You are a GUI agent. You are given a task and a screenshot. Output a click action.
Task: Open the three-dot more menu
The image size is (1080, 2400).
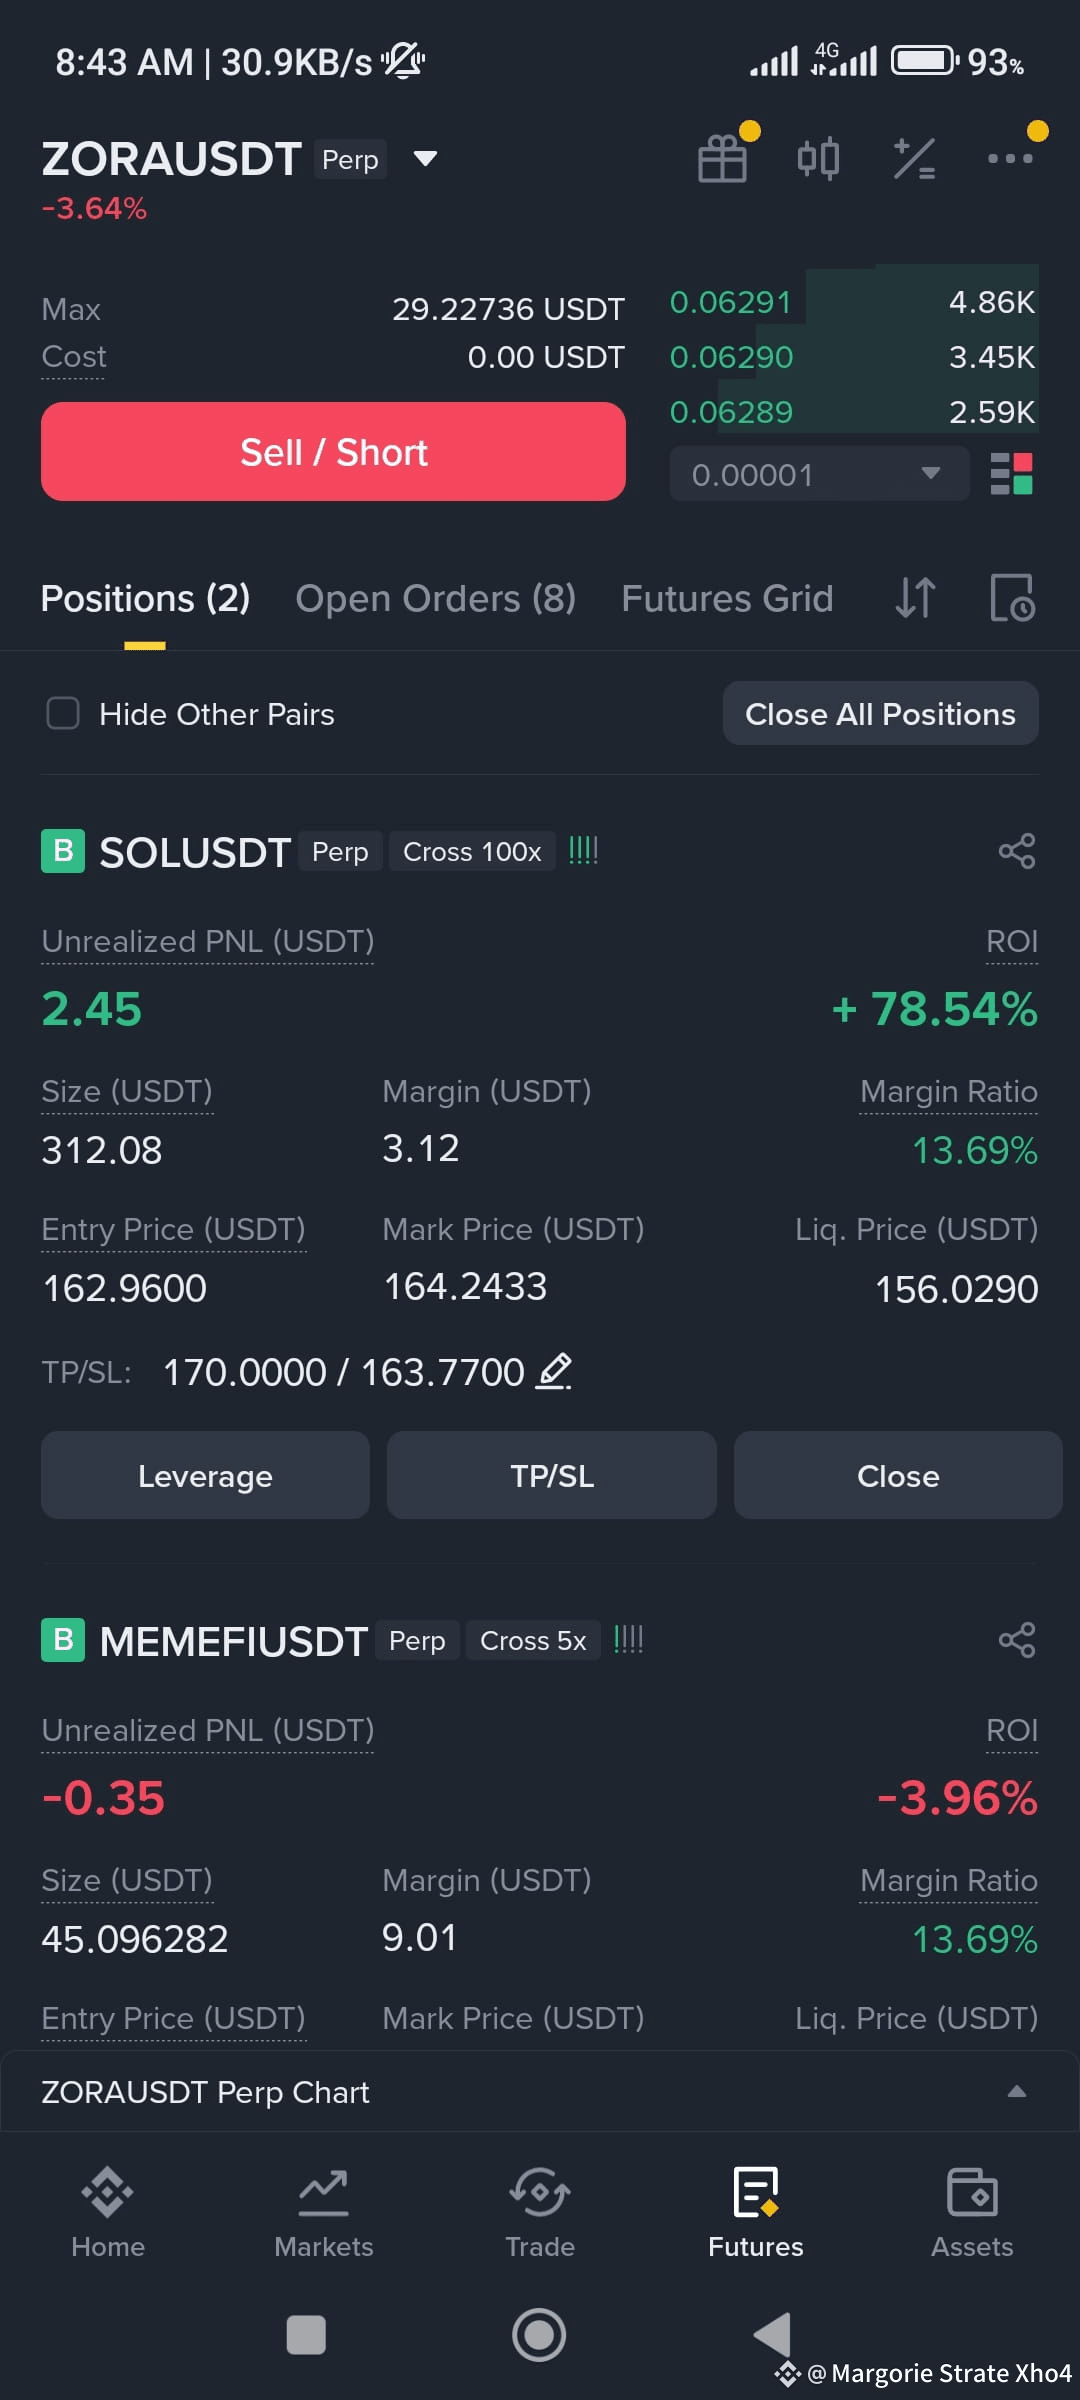1010,158
